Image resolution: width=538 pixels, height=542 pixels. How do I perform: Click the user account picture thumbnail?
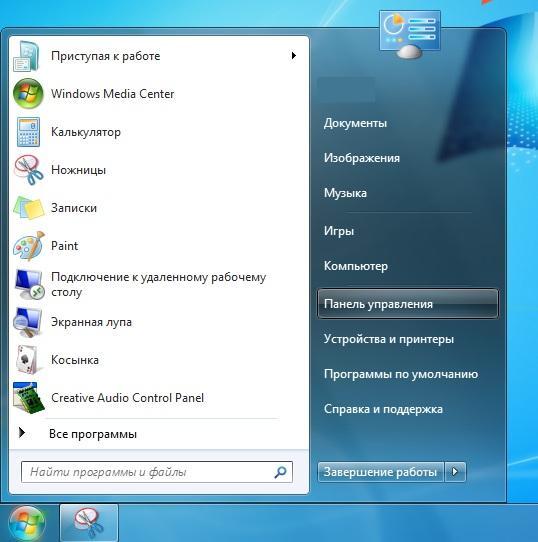point(410,34)
